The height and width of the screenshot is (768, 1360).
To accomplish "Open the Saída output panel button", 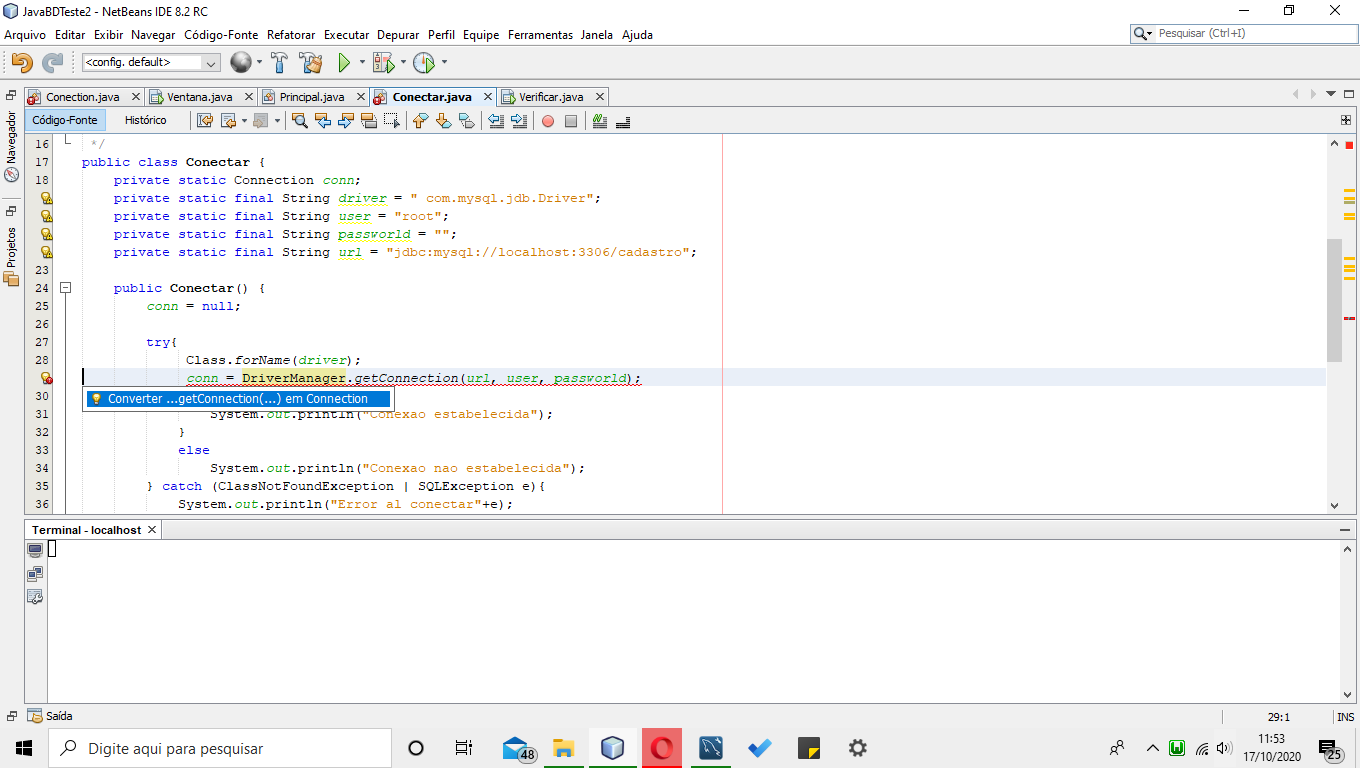I will 50,716.
